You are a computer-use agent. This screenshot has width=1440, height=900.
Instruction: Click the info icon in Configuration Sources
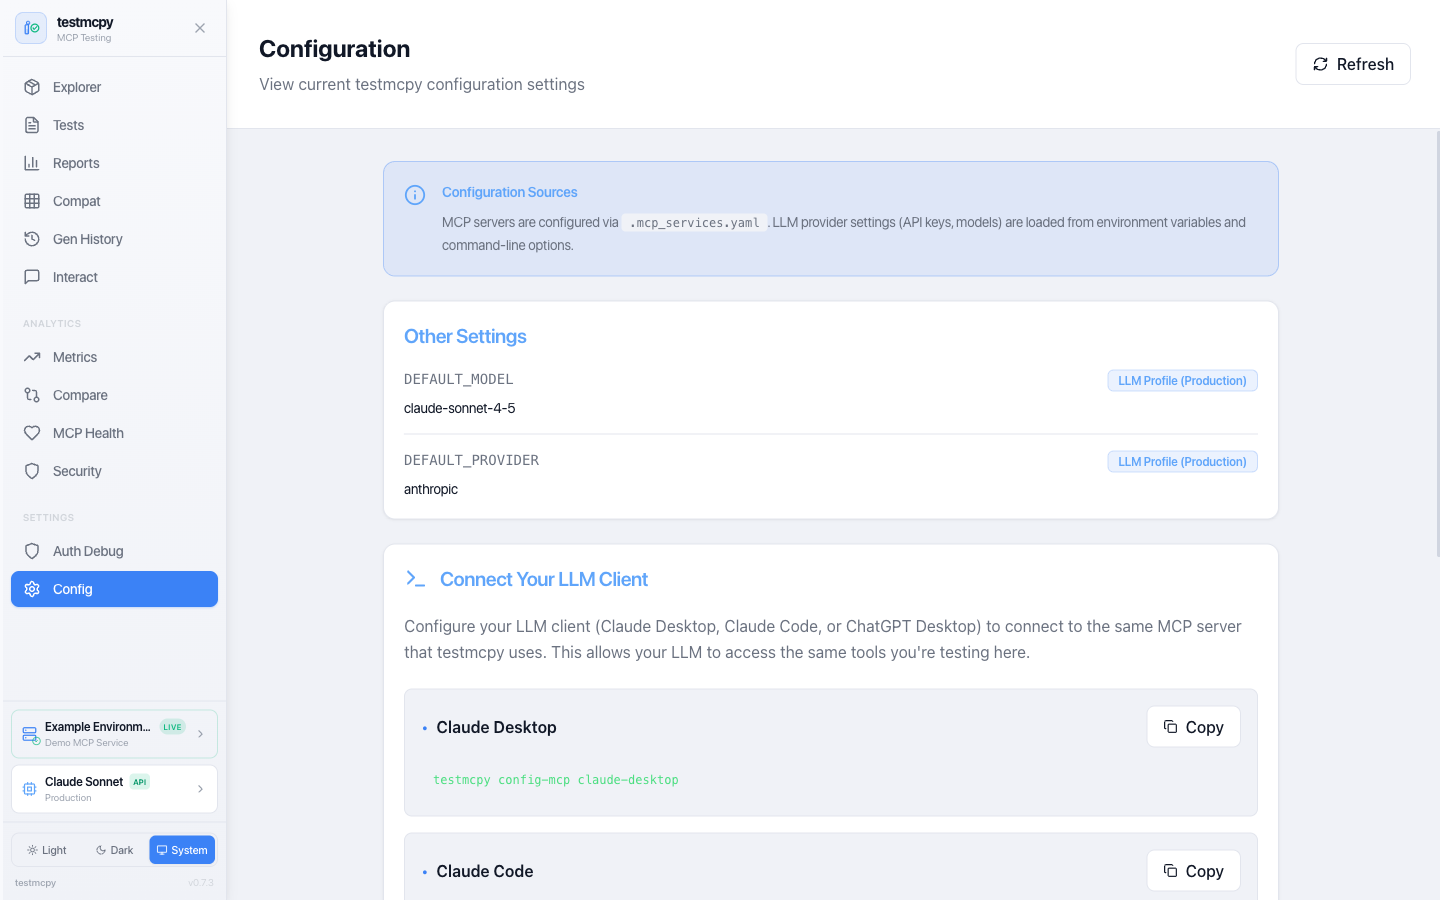415,195
